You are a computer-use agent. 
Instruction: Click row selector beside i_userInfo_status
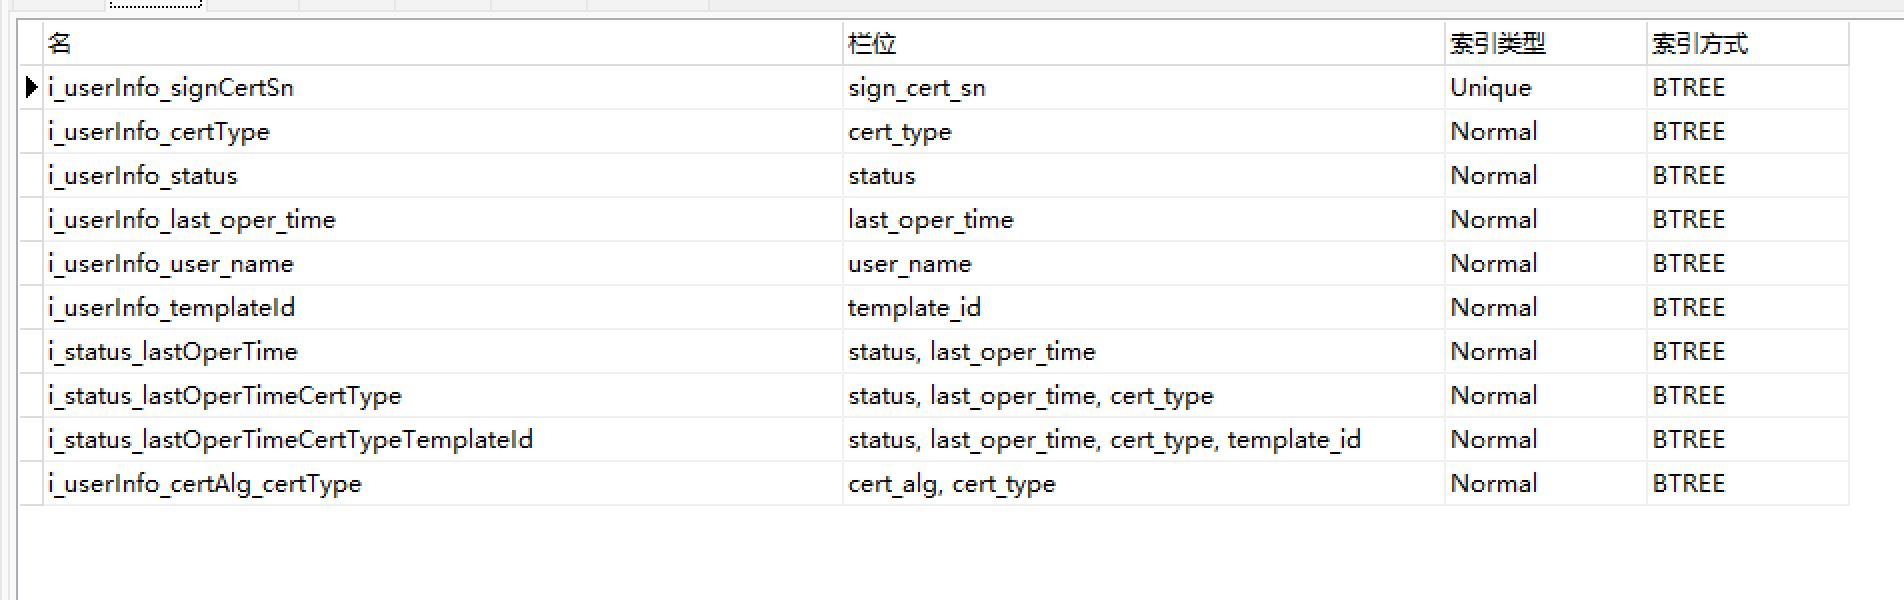(x=31, y=176)
